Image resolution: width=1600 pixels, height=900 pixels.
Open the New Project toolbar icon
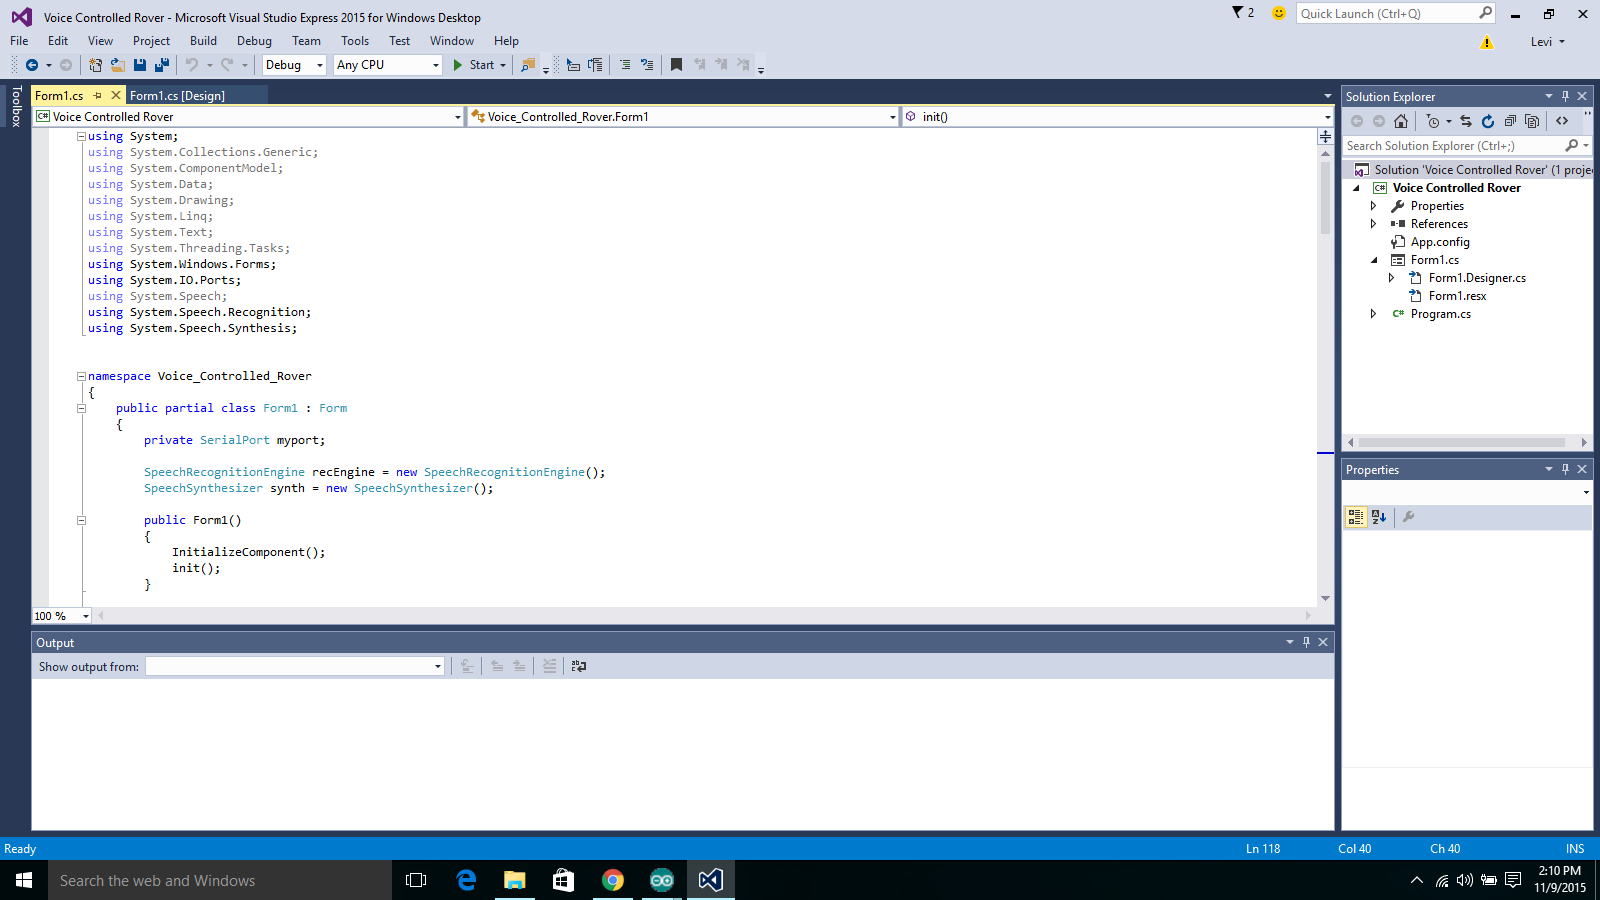pyautogui.click(x=95, y=65)
